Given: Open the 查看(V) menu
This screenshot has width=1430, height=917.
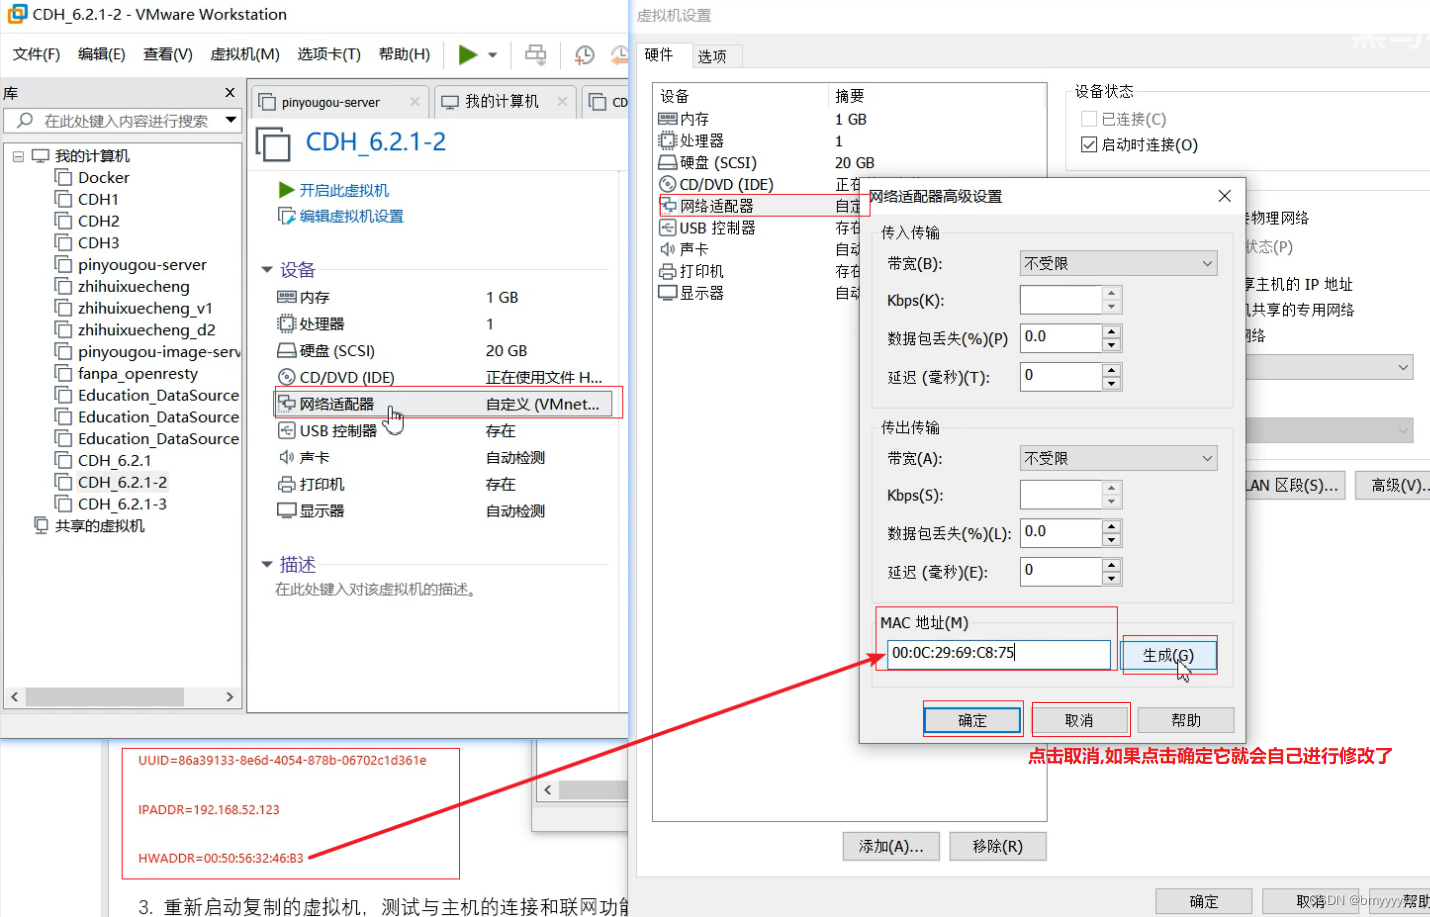Looking at the screenshot, I should [x=168, y=54].
